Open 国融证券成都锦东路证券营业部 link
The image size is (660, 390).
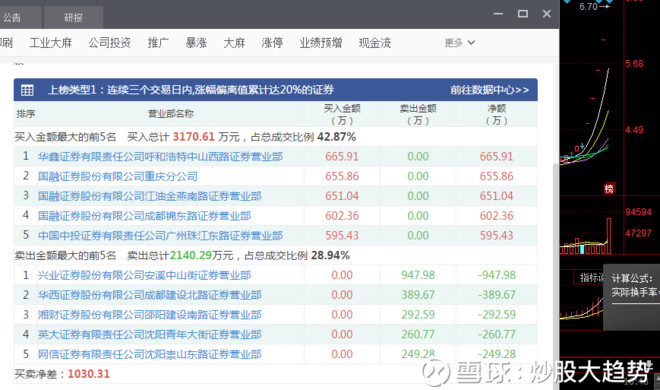click(144, 216)
